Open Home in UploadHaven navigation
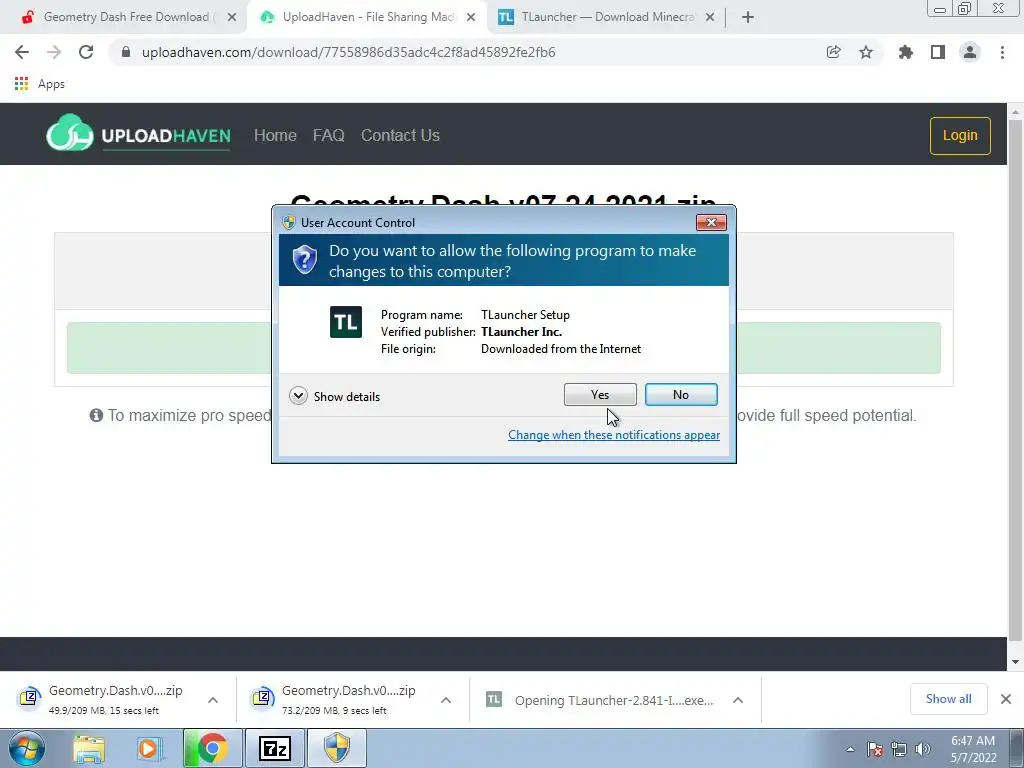The height and width of the screenshot is (768, 1024). click(x=275, y=135)
